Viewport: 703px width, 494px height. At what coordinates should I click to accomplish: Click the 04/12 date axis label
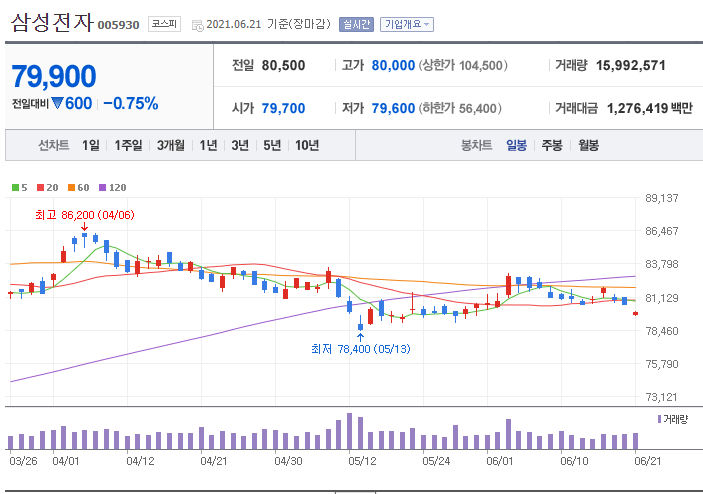click(140, 461)
